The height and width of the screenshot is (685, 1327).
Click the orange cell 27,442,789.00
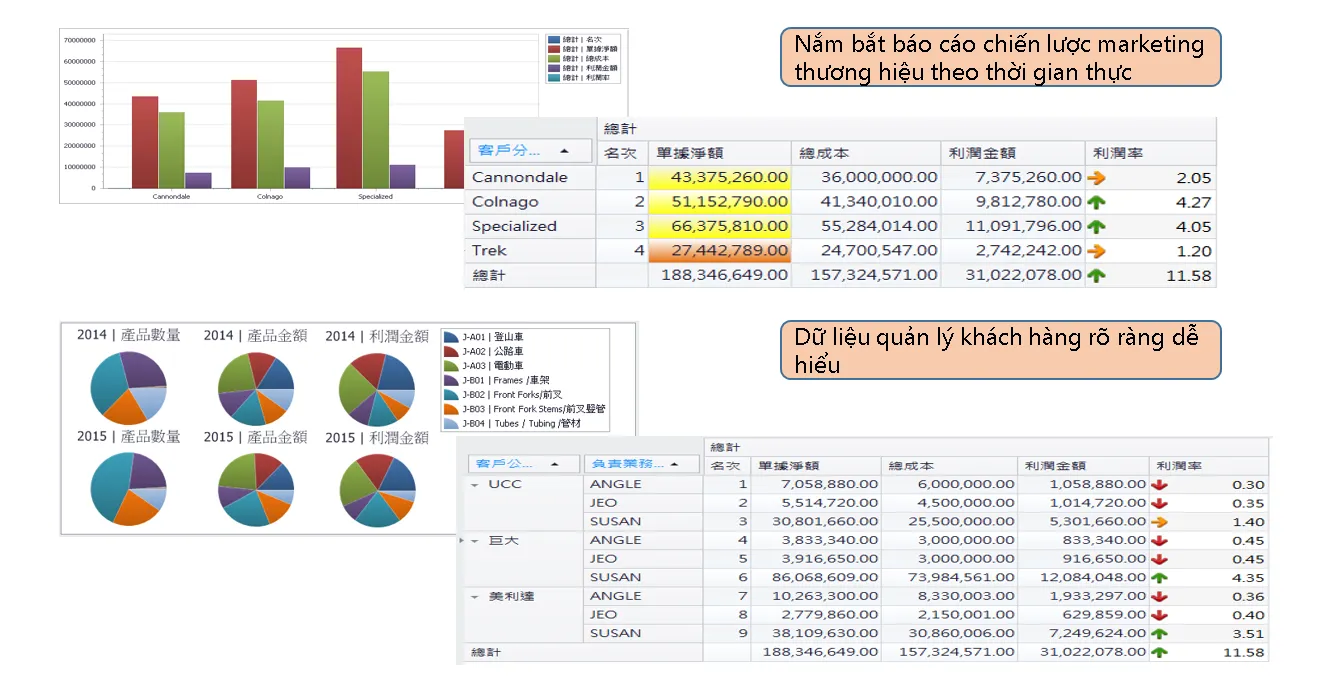[x=719, y=250]
